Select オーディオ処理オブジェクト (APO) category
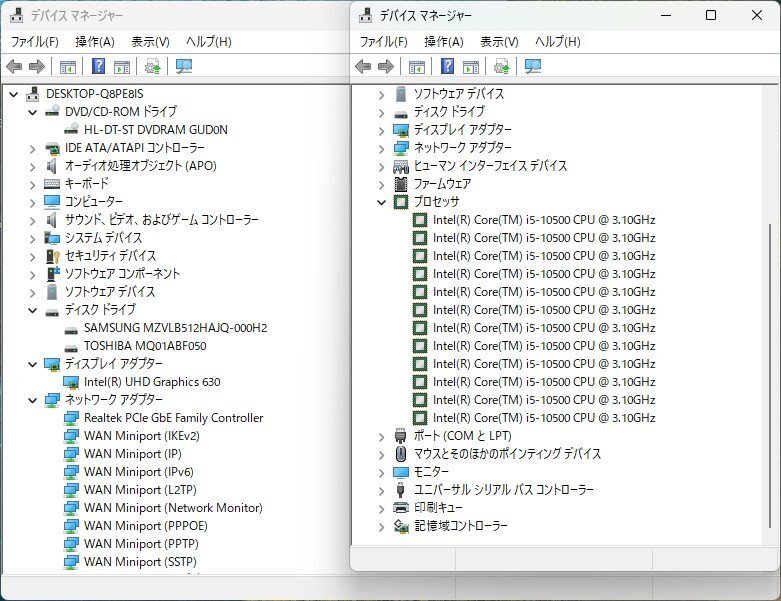 point(141,166)
